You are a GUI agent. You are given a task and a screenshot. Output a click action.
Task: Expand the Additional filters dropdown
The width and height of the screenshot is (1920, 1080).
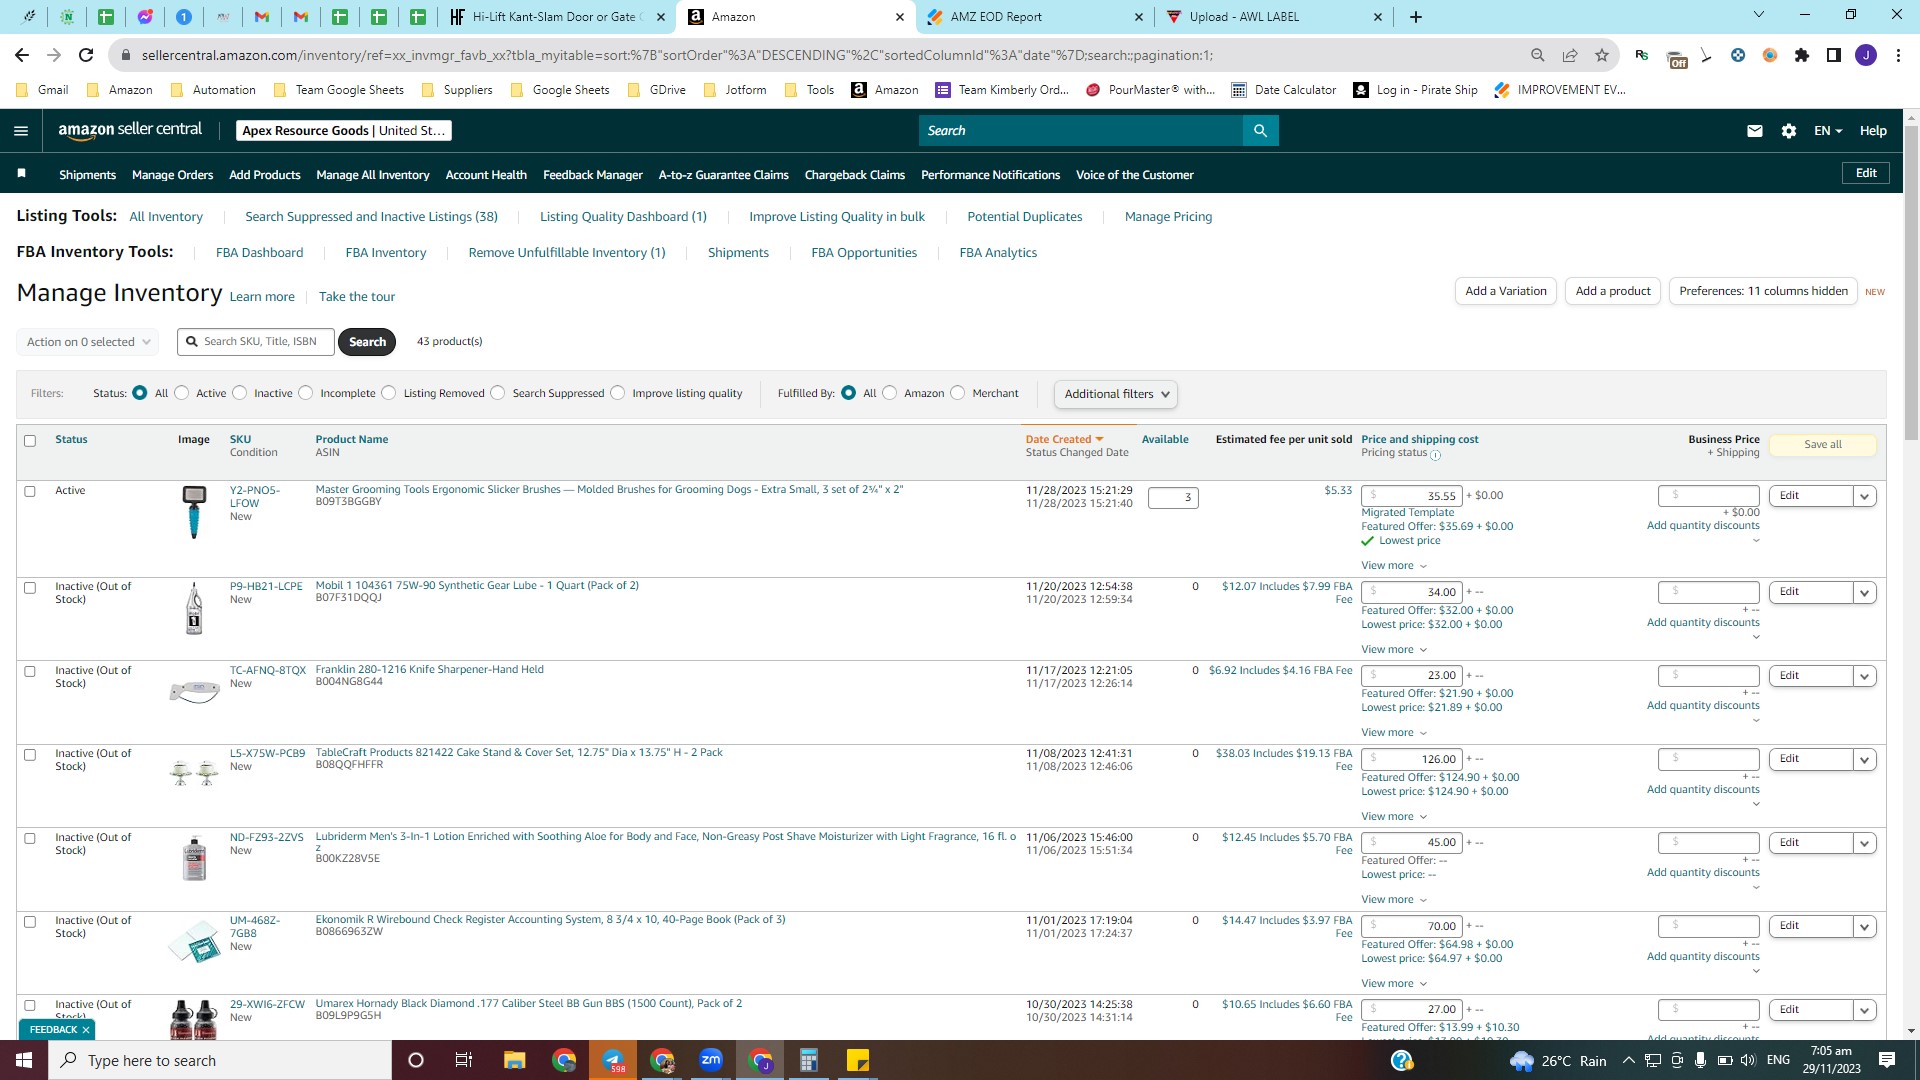(1115, 394)
